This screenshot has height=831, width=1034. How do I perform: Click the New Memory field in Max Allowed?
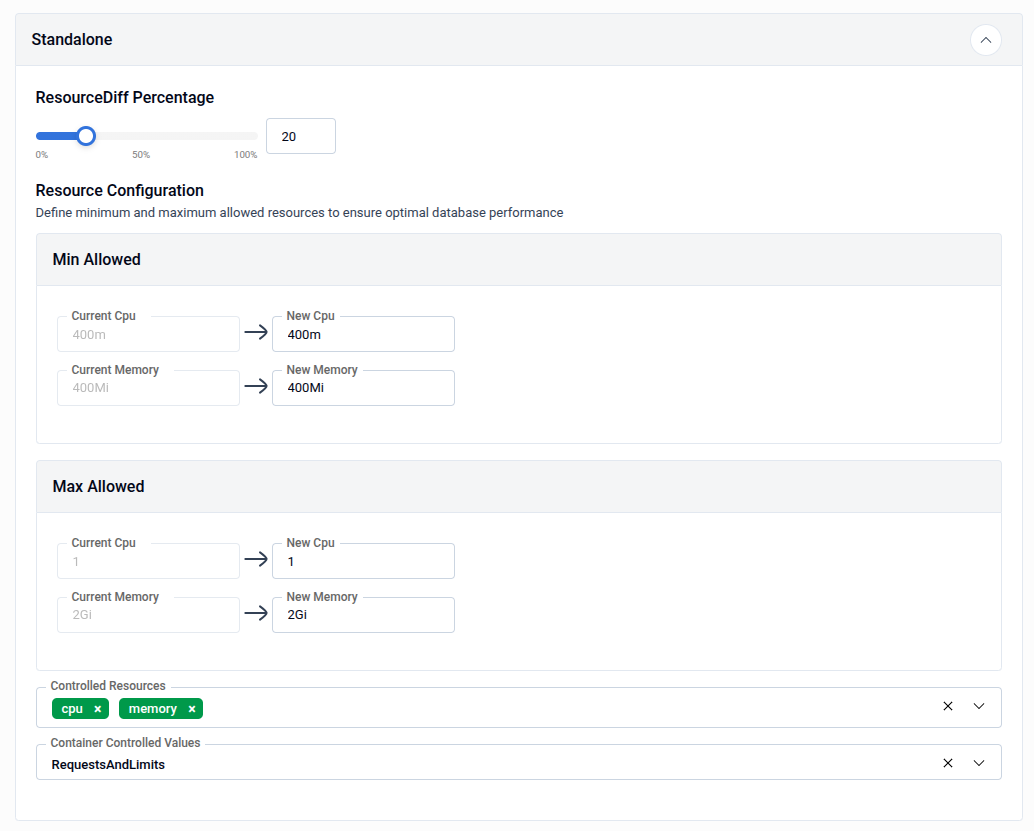(363, 614)
